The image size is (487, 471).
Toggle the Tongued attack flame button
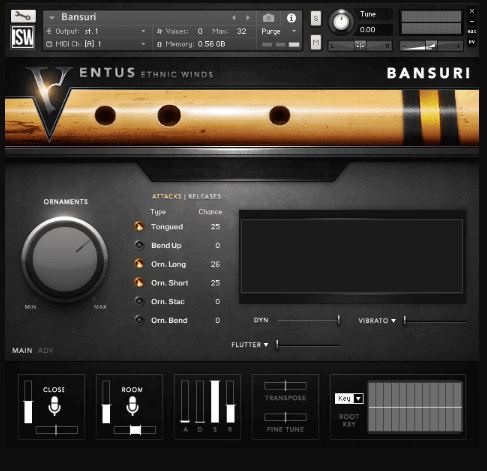[x=139, y=226]
